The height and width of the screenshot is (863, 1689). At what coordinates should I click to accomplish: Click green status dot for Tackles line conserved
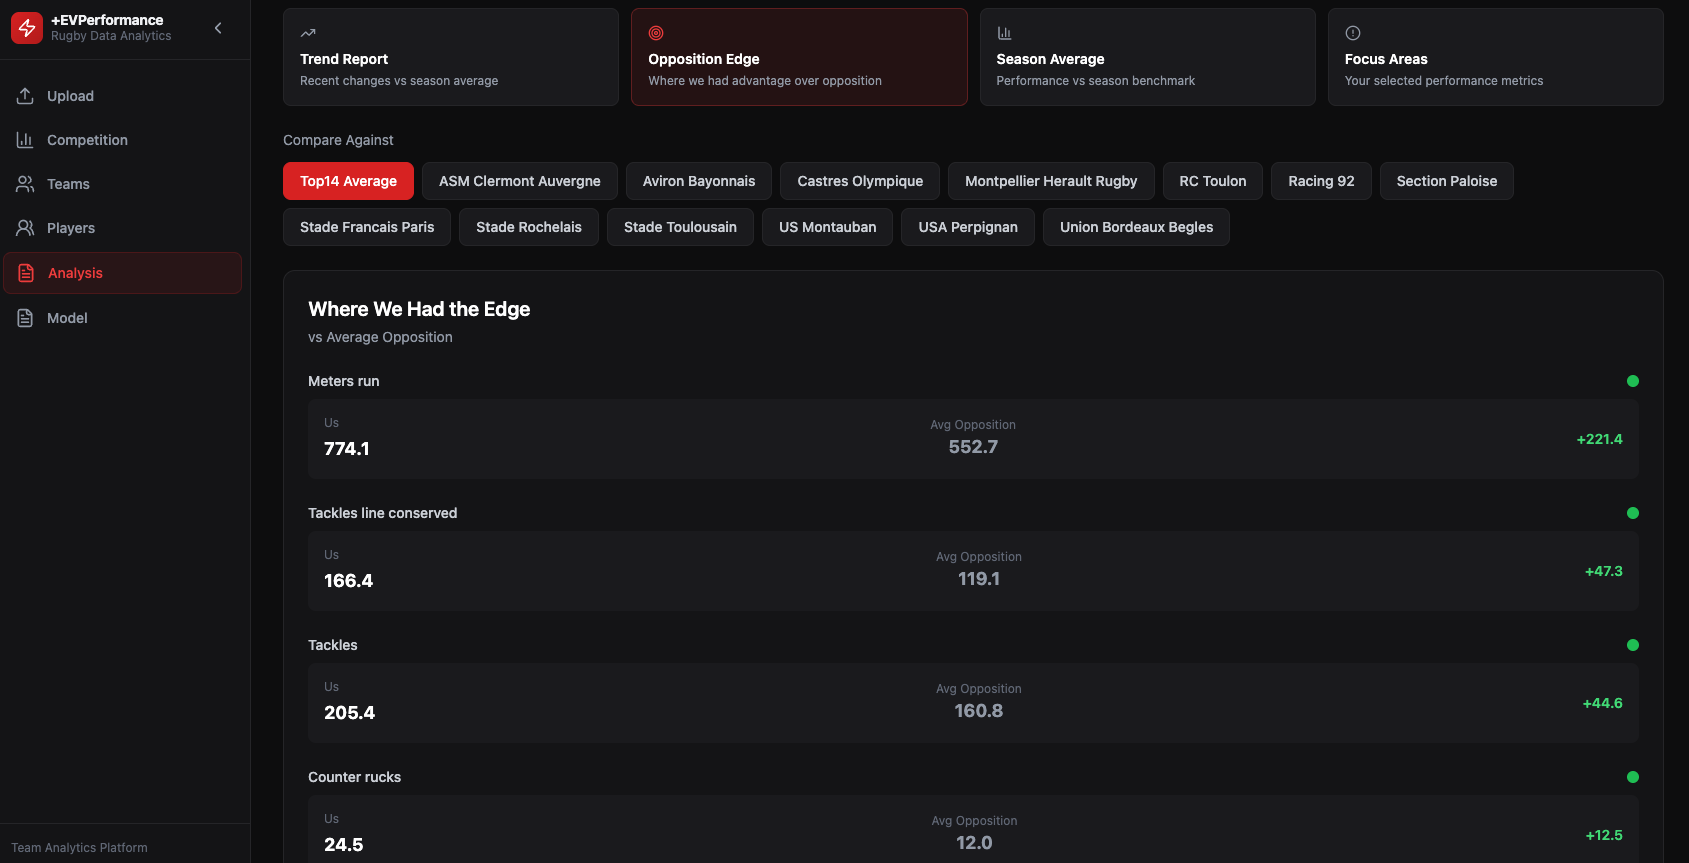tap(1633, 513)
